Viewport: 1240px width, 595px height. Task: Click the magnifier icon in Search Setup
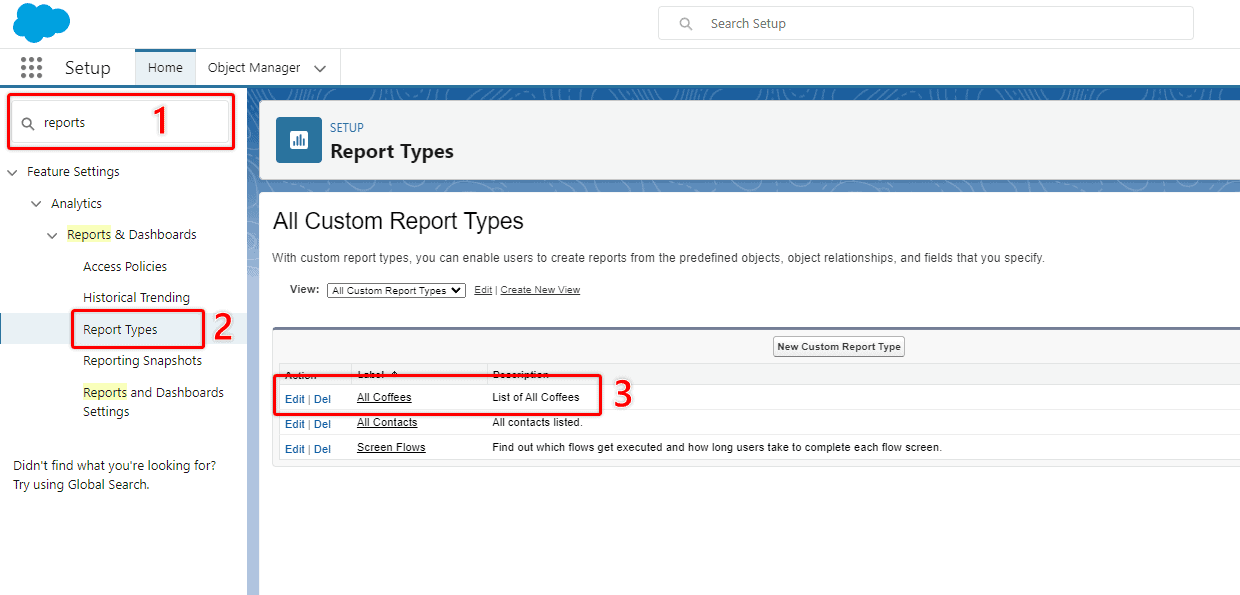[x=686, y=23]
